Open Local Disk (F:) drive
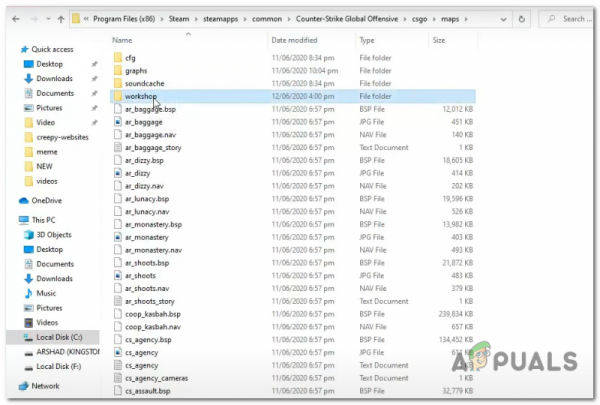 click(x=59, y=366)
